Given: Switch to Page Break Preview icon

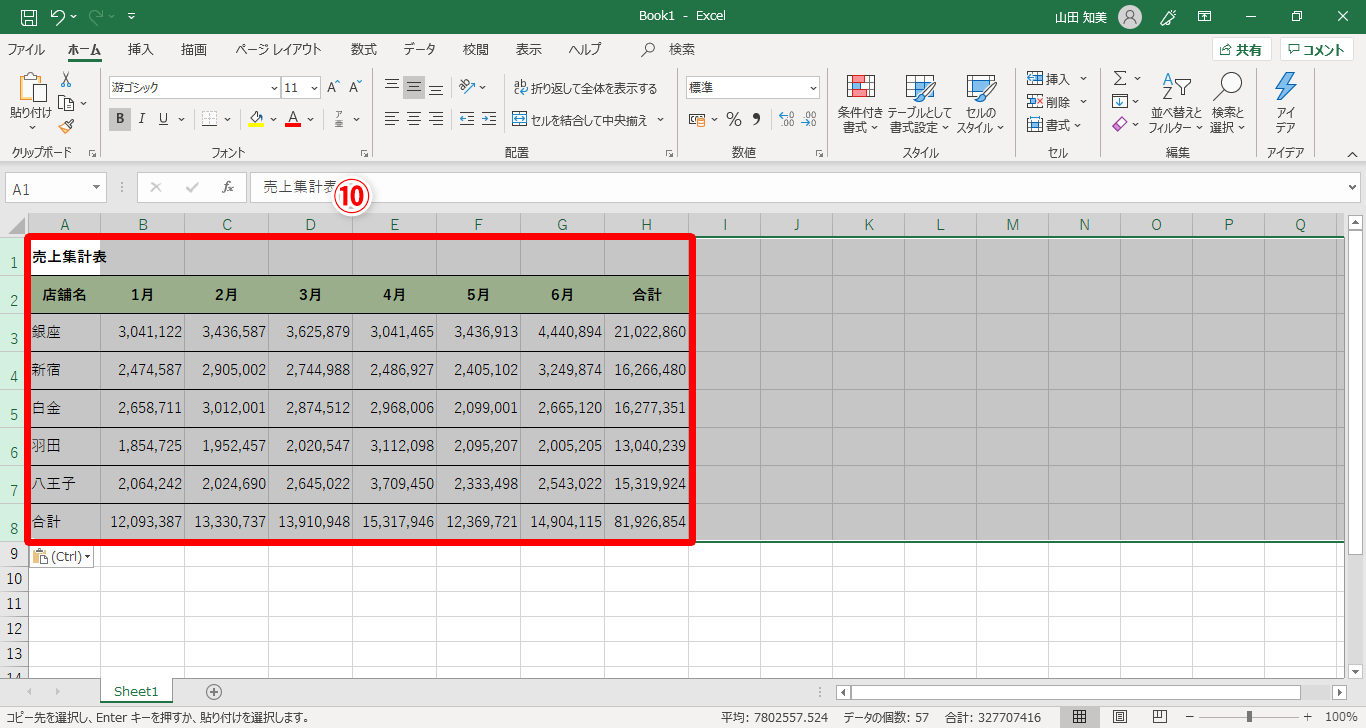Looking at the screenshot, I should pos(1160,717).
